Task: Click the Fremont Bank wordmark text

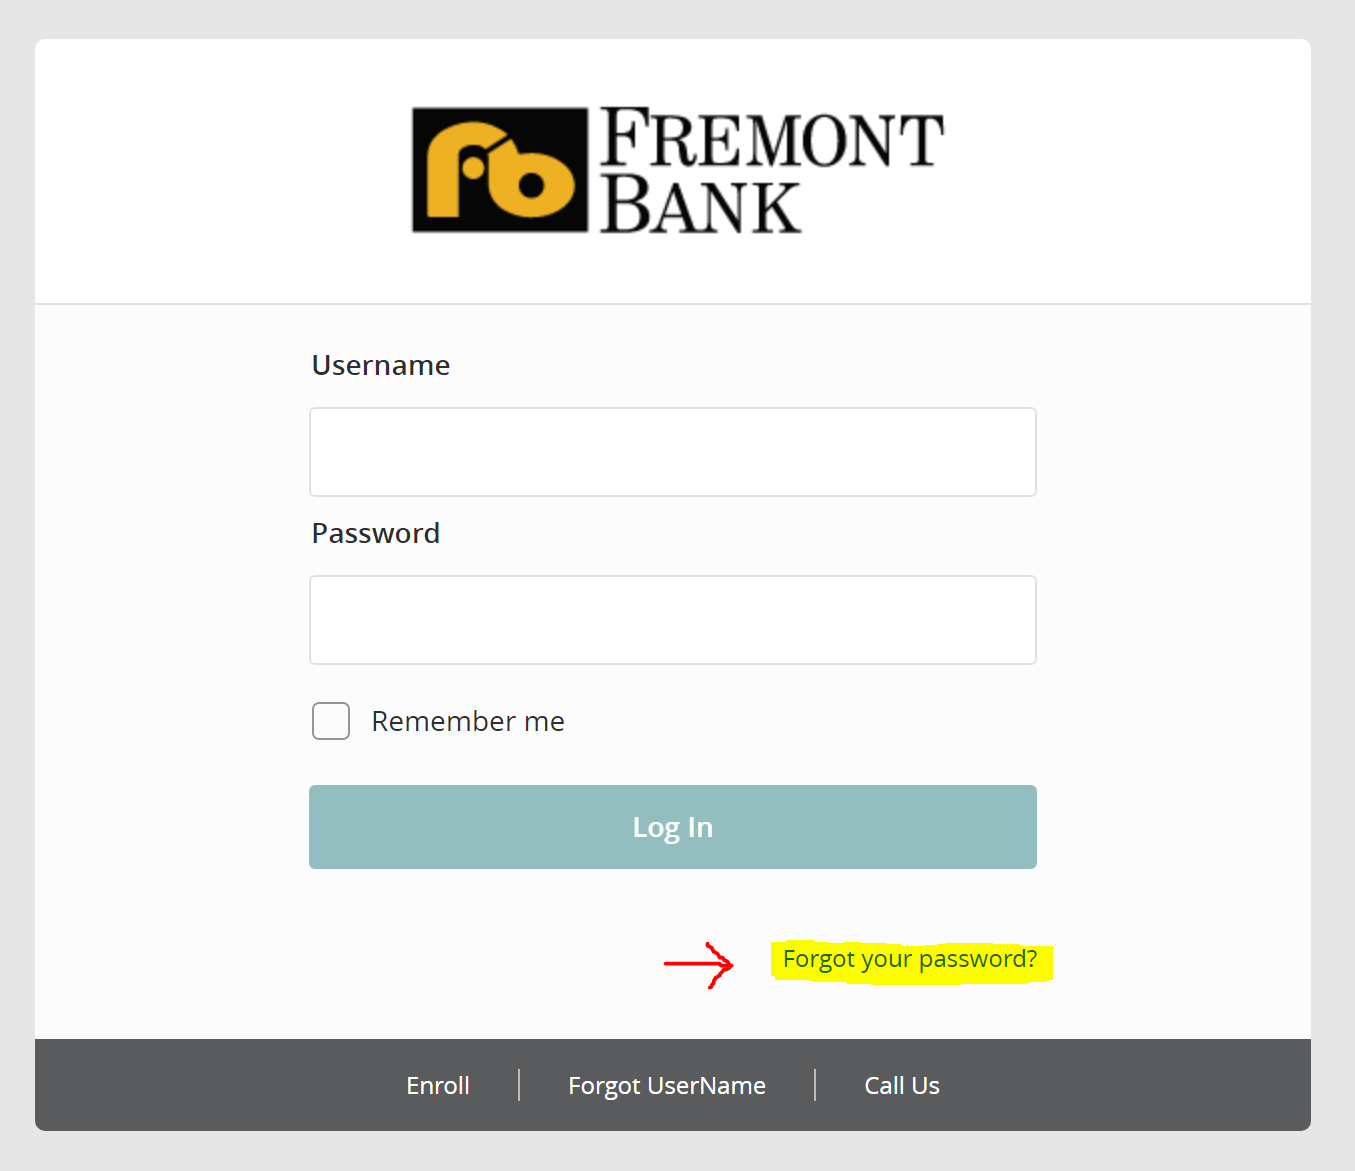Action: point(772,170)
